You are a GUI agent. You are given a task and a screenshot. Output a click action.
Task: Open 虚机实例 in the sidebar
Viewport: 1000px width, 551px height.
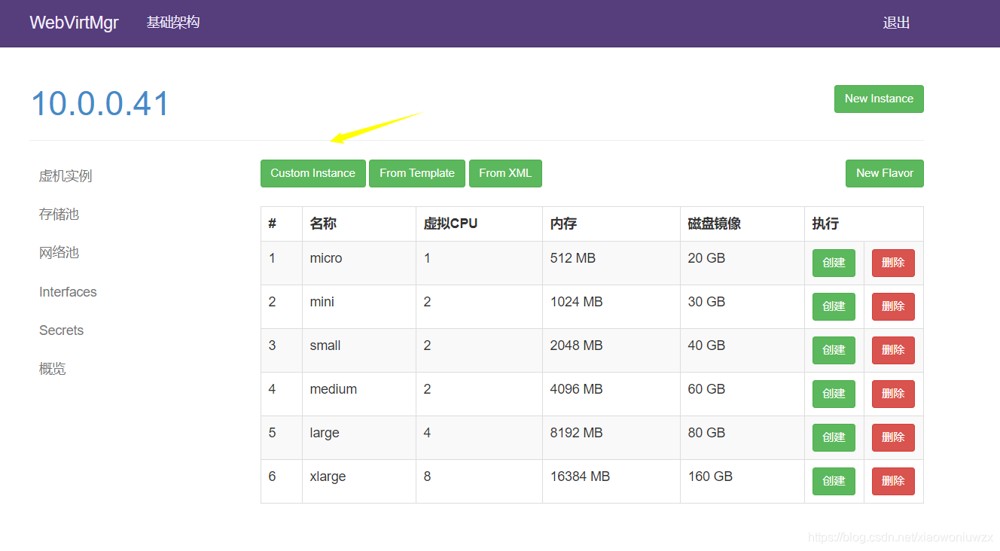[65, 176]
